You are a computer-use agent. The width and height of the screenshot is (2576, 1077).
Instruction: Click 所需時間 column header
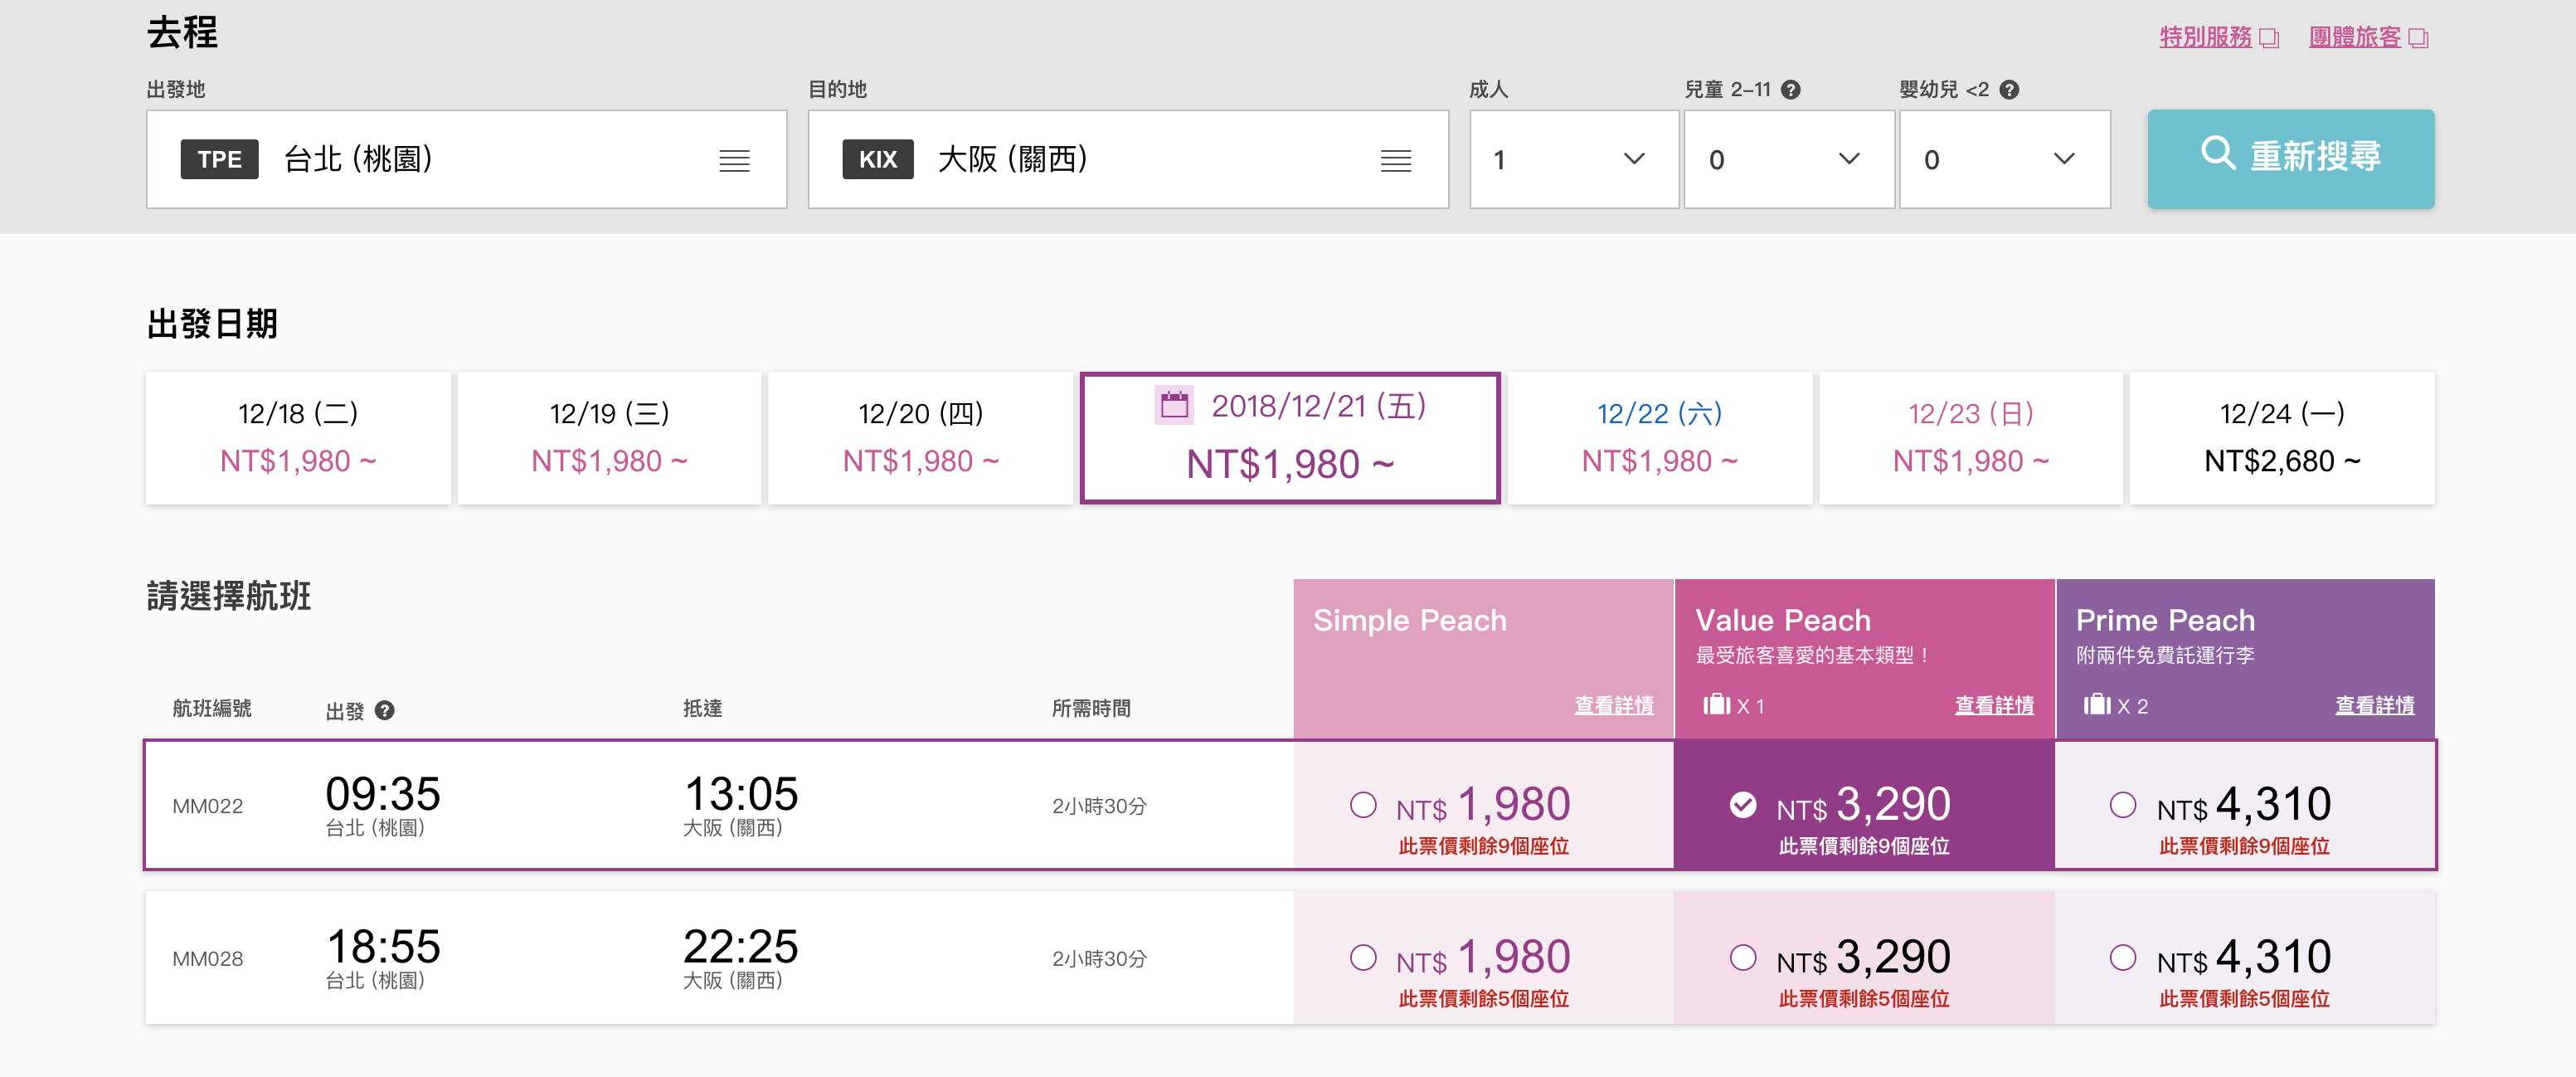tap(1091, 708)
